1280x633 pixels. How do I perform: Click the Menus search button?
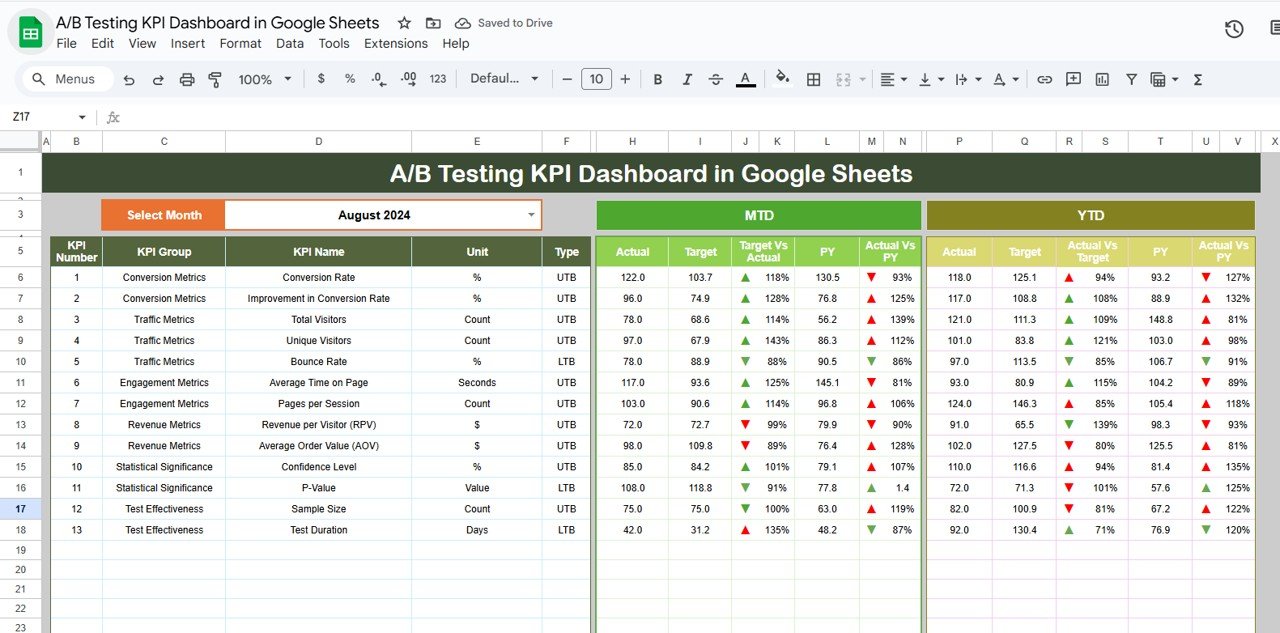(x=66, y=78)
